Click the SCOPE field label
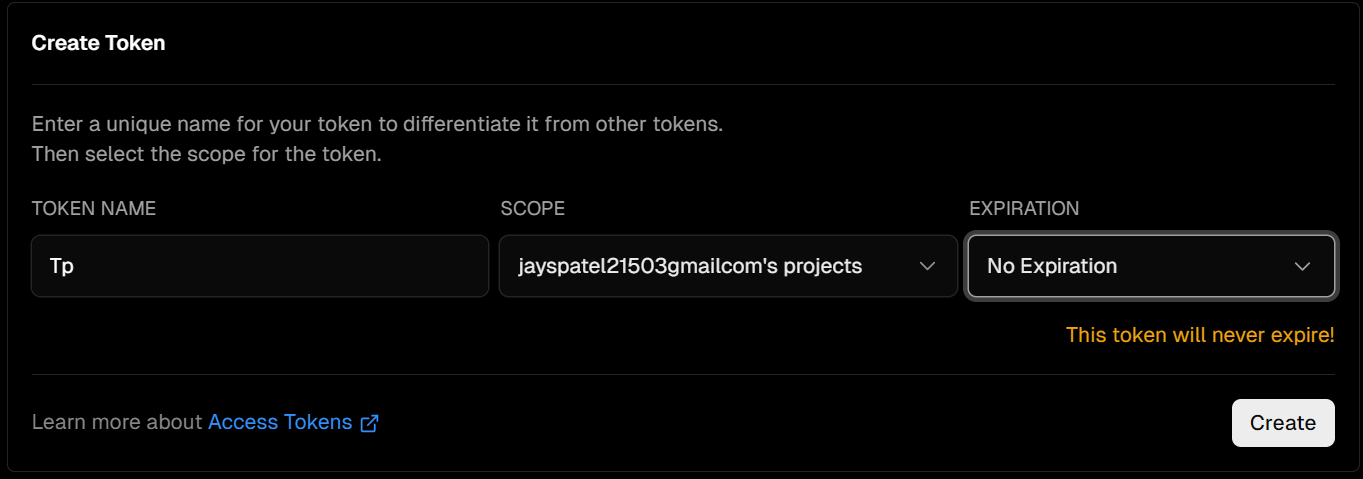This screenshot has height=479, width=1363. pyautogui.click(x=532, y=209)
